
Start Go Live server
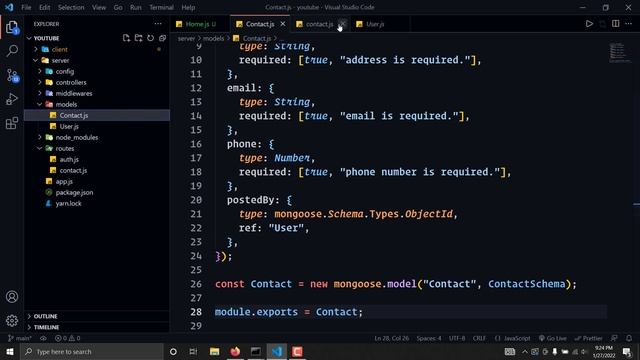(553, 338)
